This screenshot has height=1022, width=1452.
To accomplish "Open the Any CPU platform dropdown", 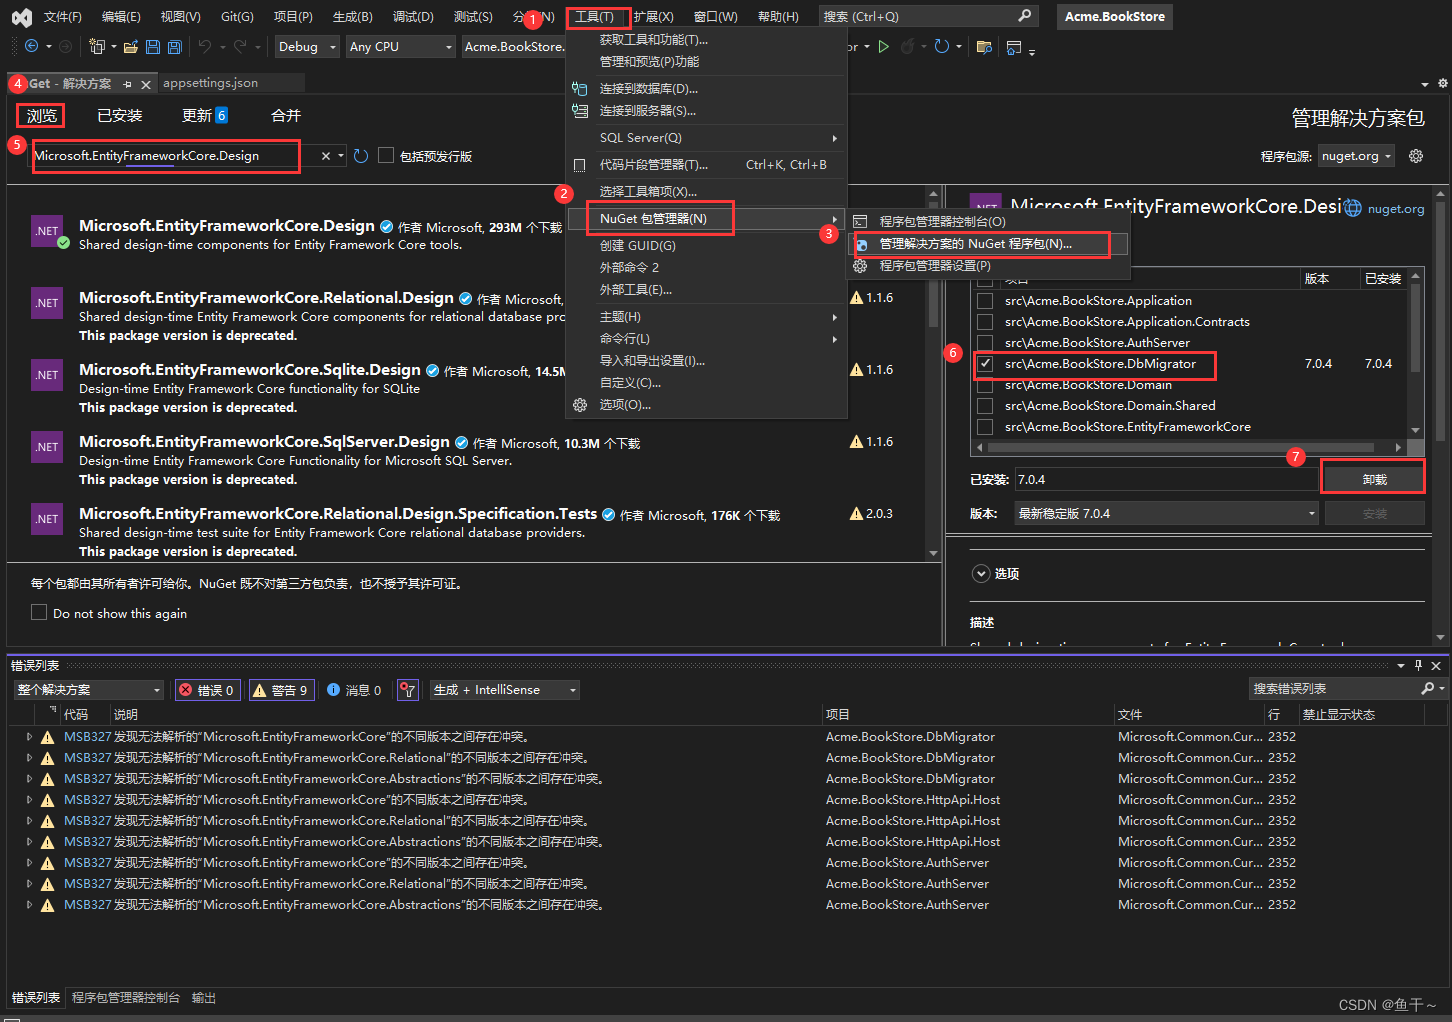I will (x=401, y=47).
